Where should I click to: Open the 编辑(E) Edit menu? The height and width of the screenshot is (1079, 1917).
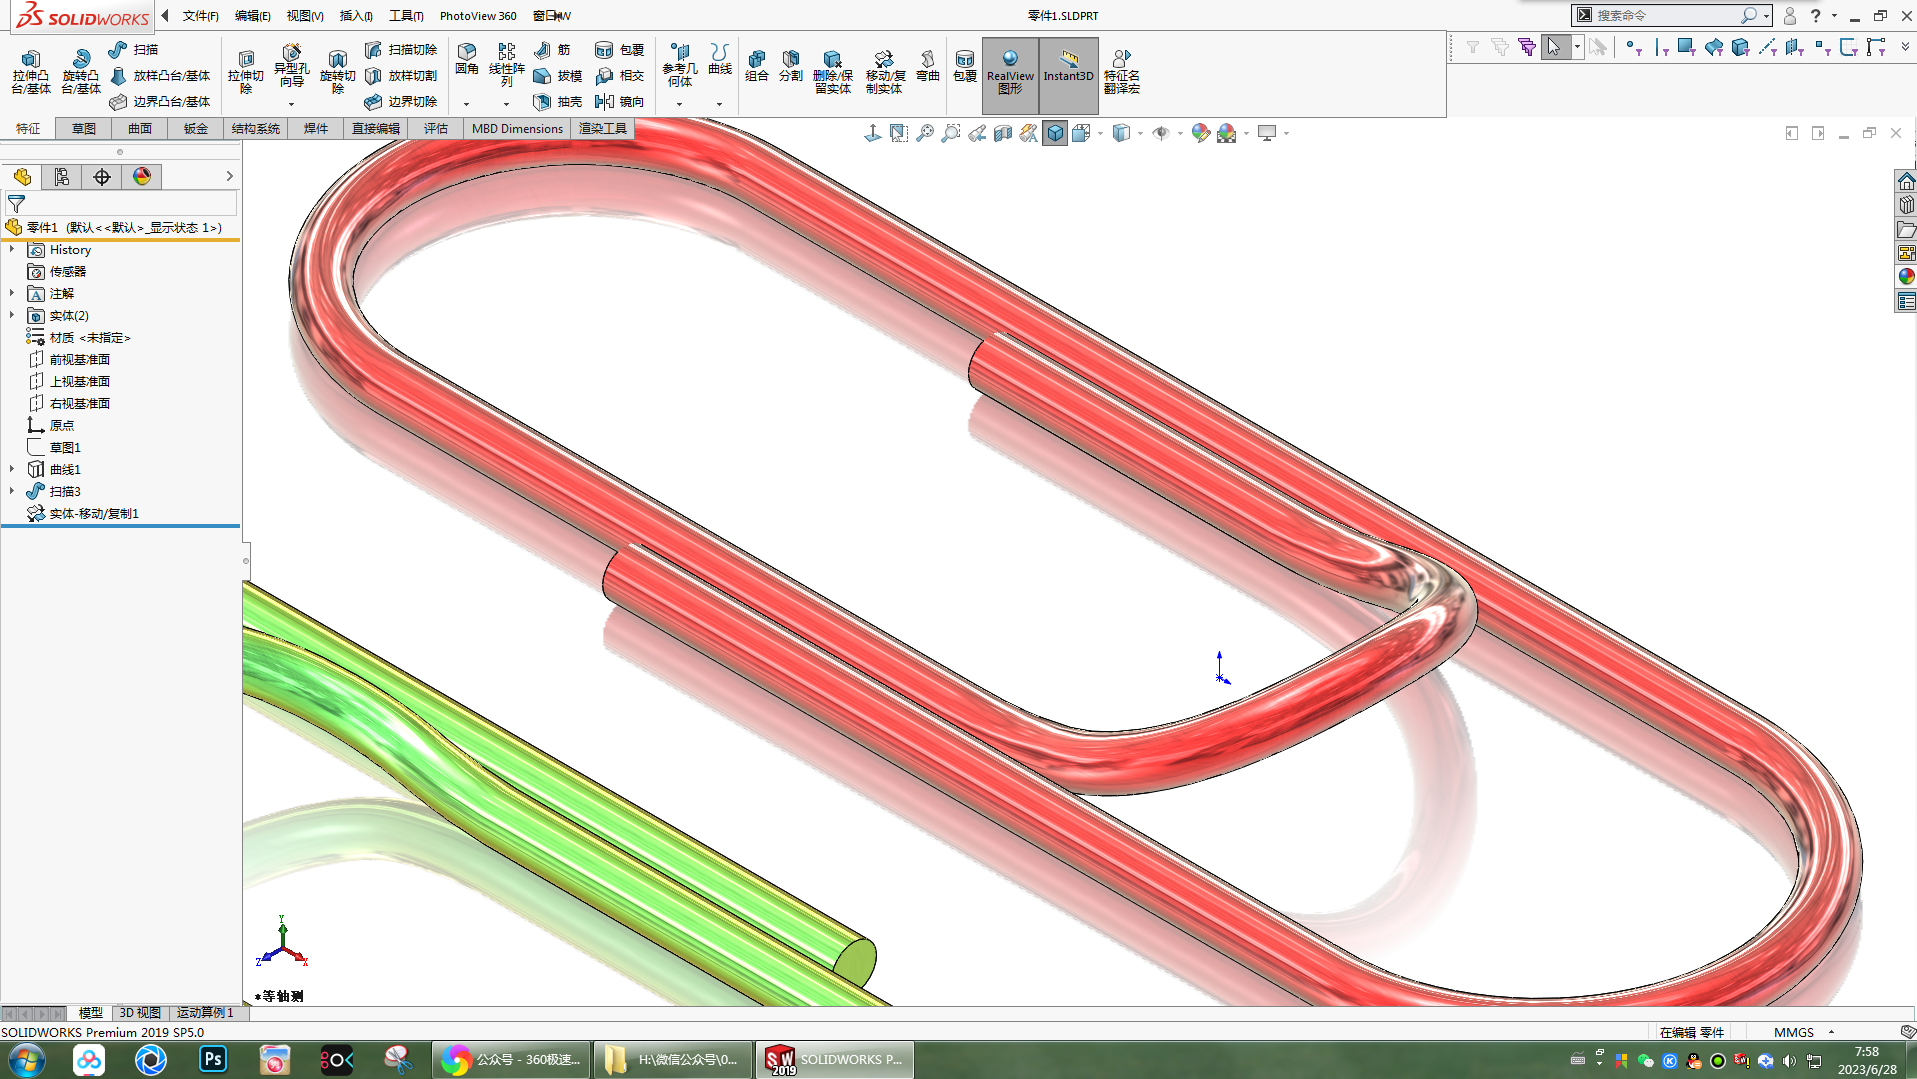[x=253, y=15]
